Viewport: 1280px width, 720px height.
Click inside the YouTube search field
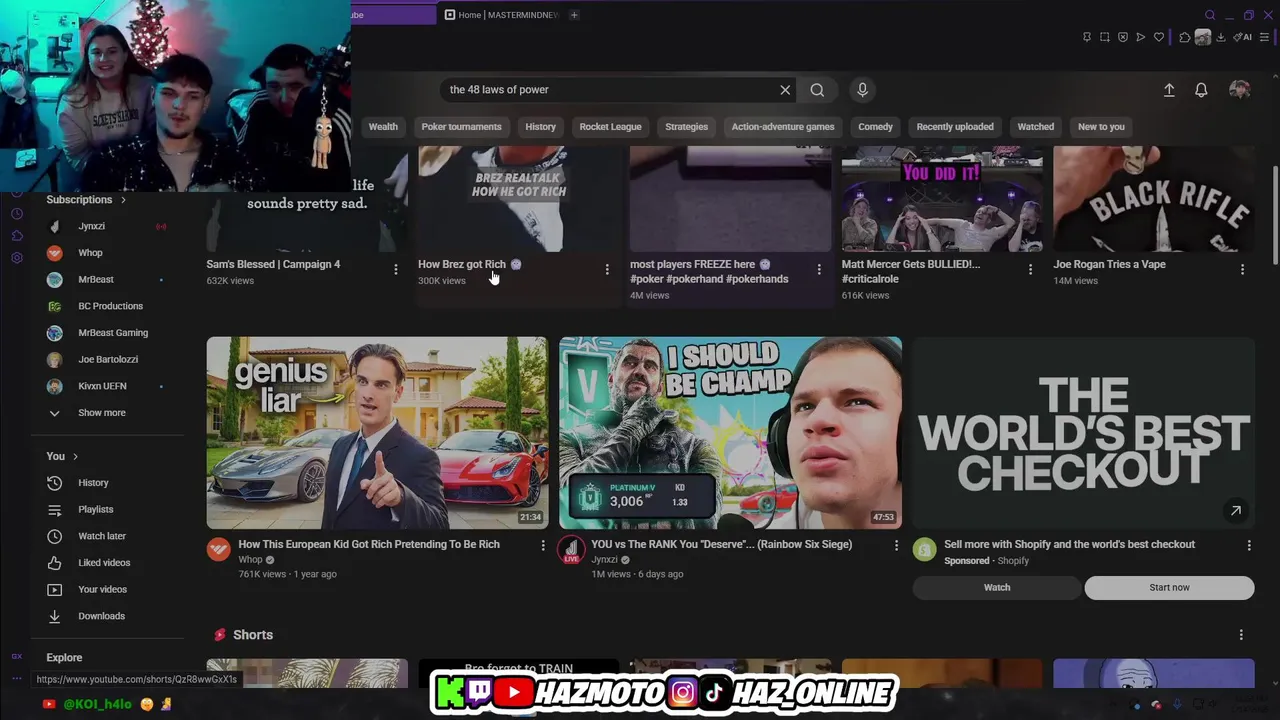tap(610, 90)
